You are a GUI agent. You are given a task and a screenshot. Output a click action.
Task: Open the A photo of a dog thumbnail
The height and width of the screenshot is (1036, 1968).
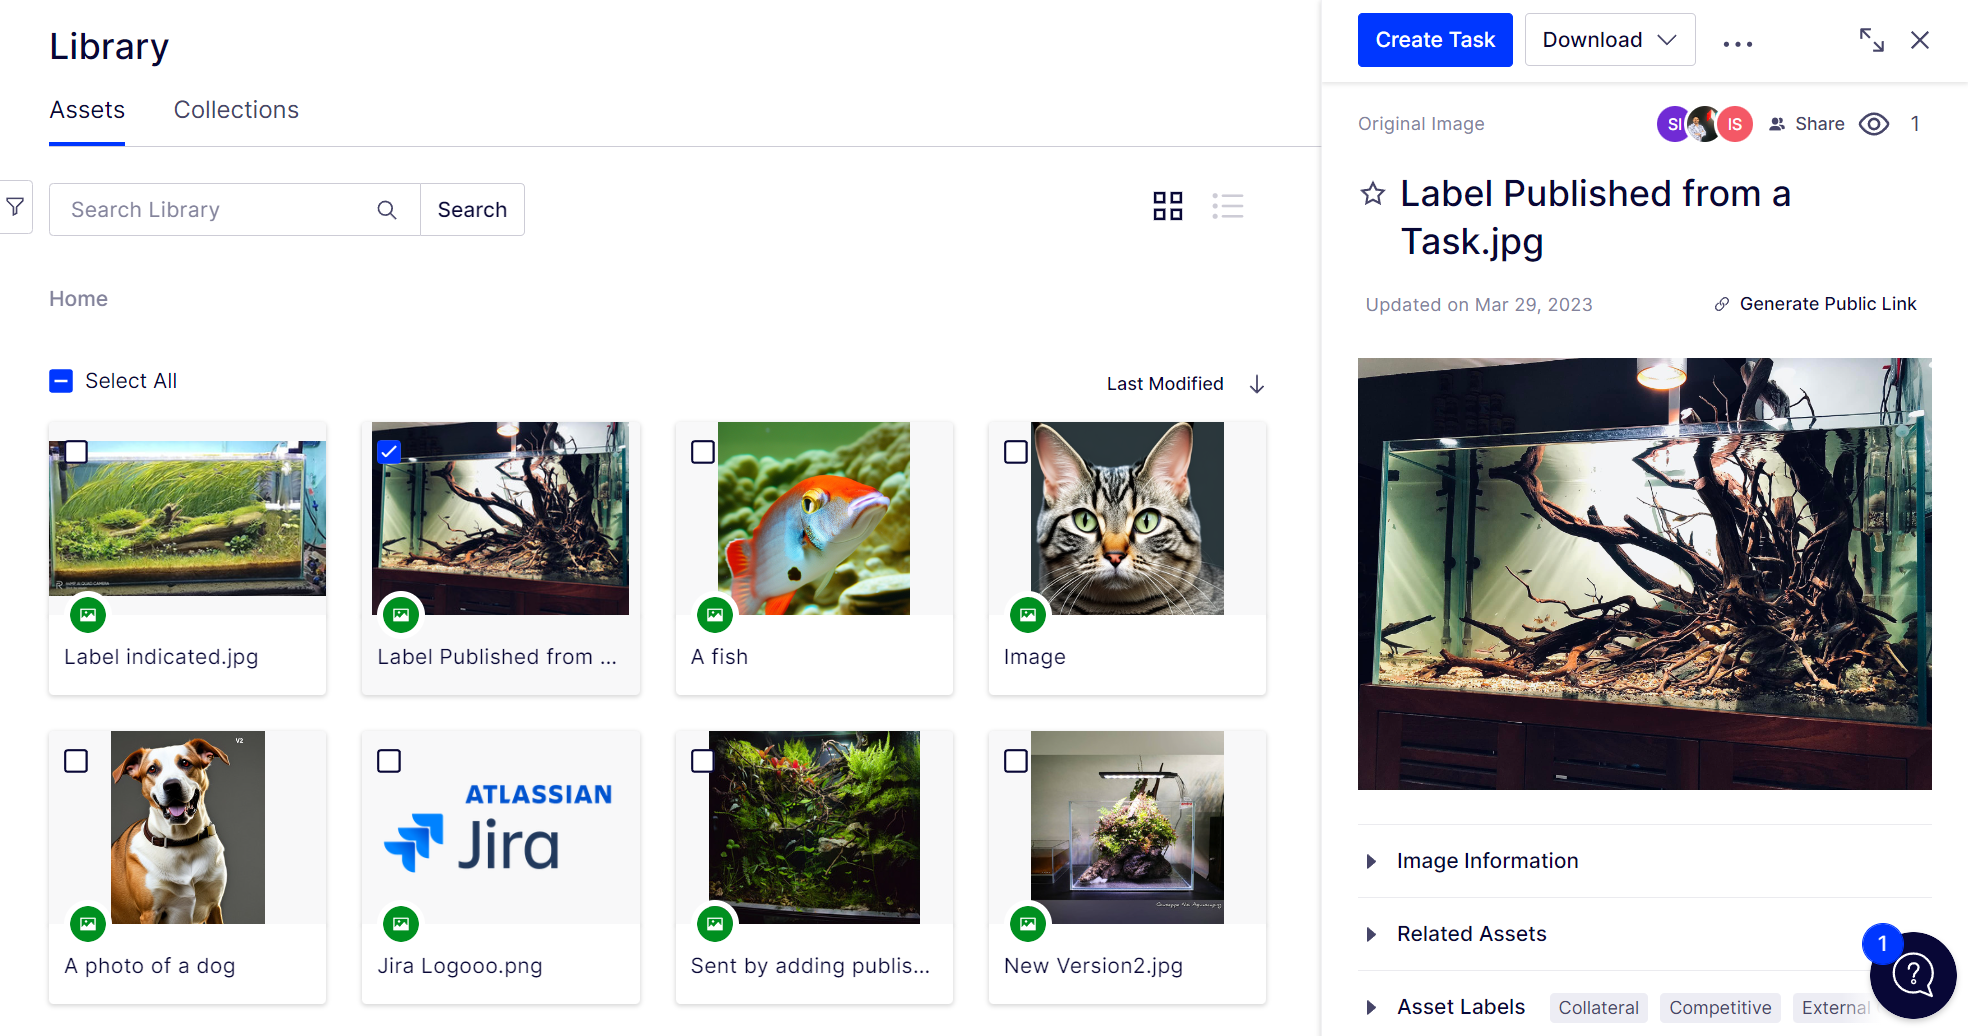point(188,827)
